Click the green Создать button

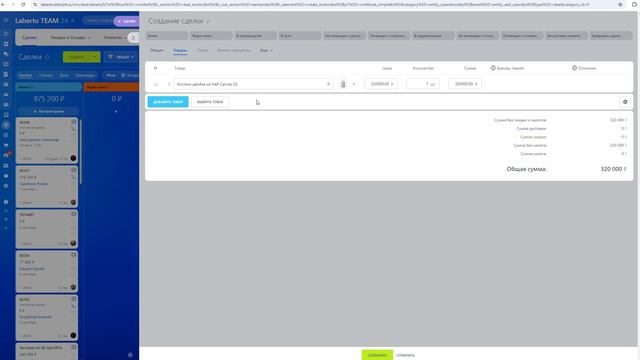click(x=77, y=57)
